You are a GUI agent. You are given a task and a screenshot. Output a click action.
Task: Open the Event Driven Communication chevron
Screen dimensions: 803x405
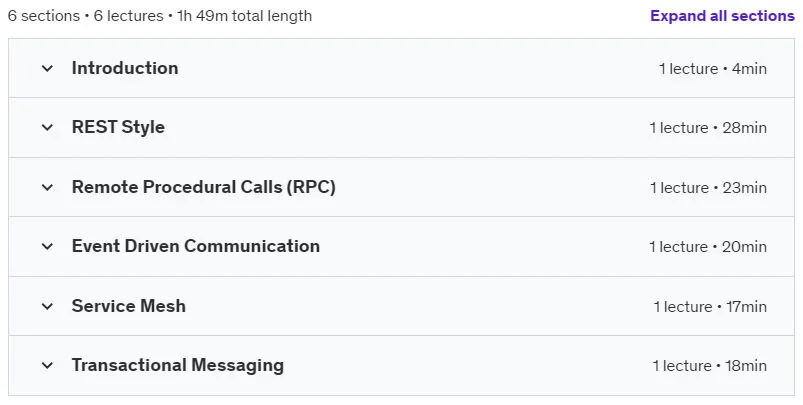tap(47, 246)
